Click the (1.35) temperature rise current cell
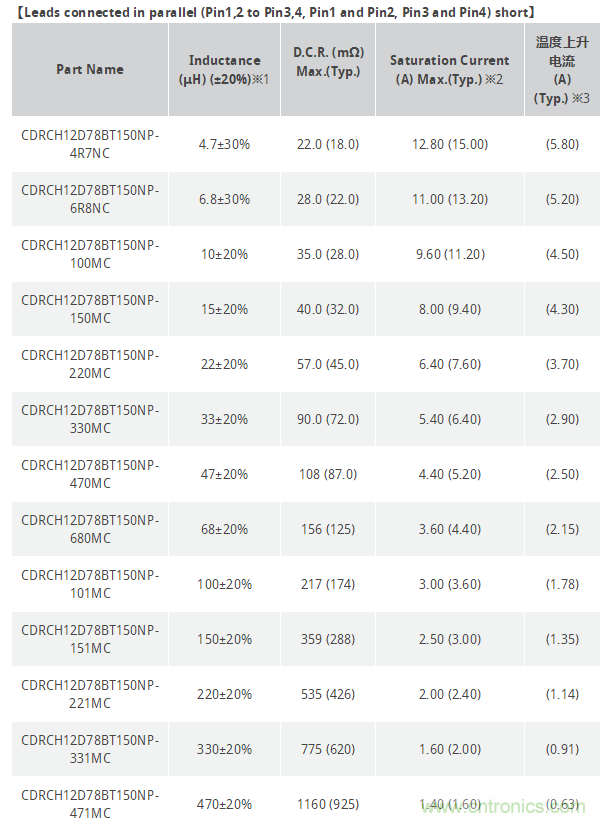Screen dimensions: 605x822 (x=562, y=639)
